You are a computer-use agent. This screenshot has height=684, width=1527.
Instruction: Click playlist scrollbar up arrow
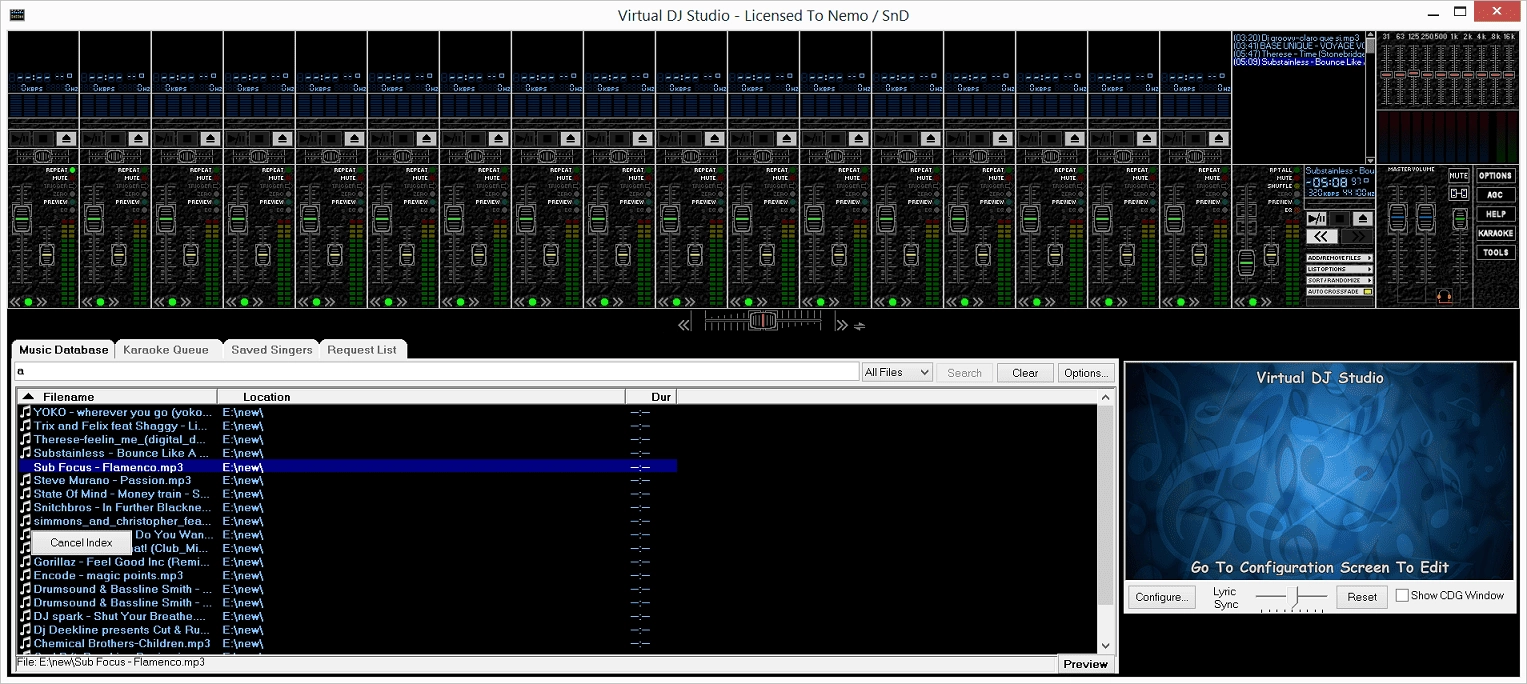(1370, 34)
